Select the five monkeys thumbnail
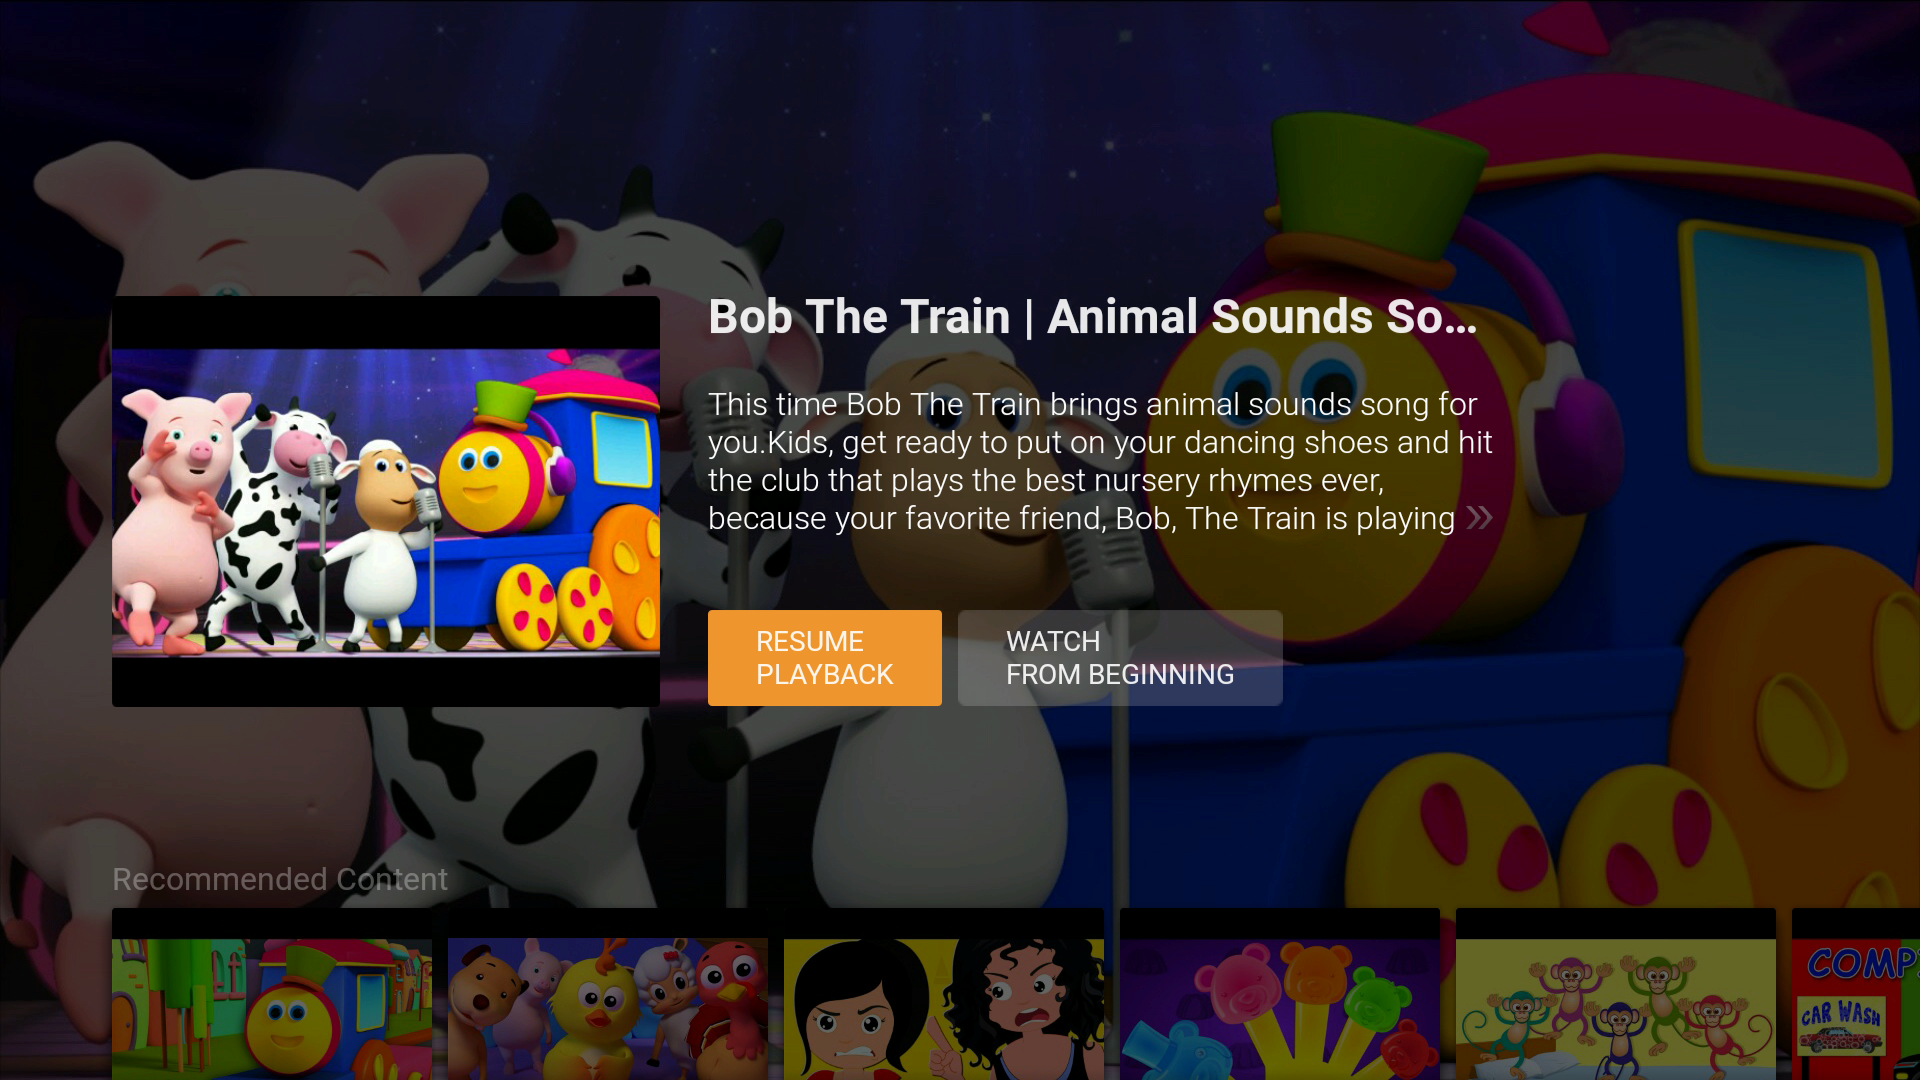The width and height of the screenshot is (1920, 1080). (x=1616, y=994)
